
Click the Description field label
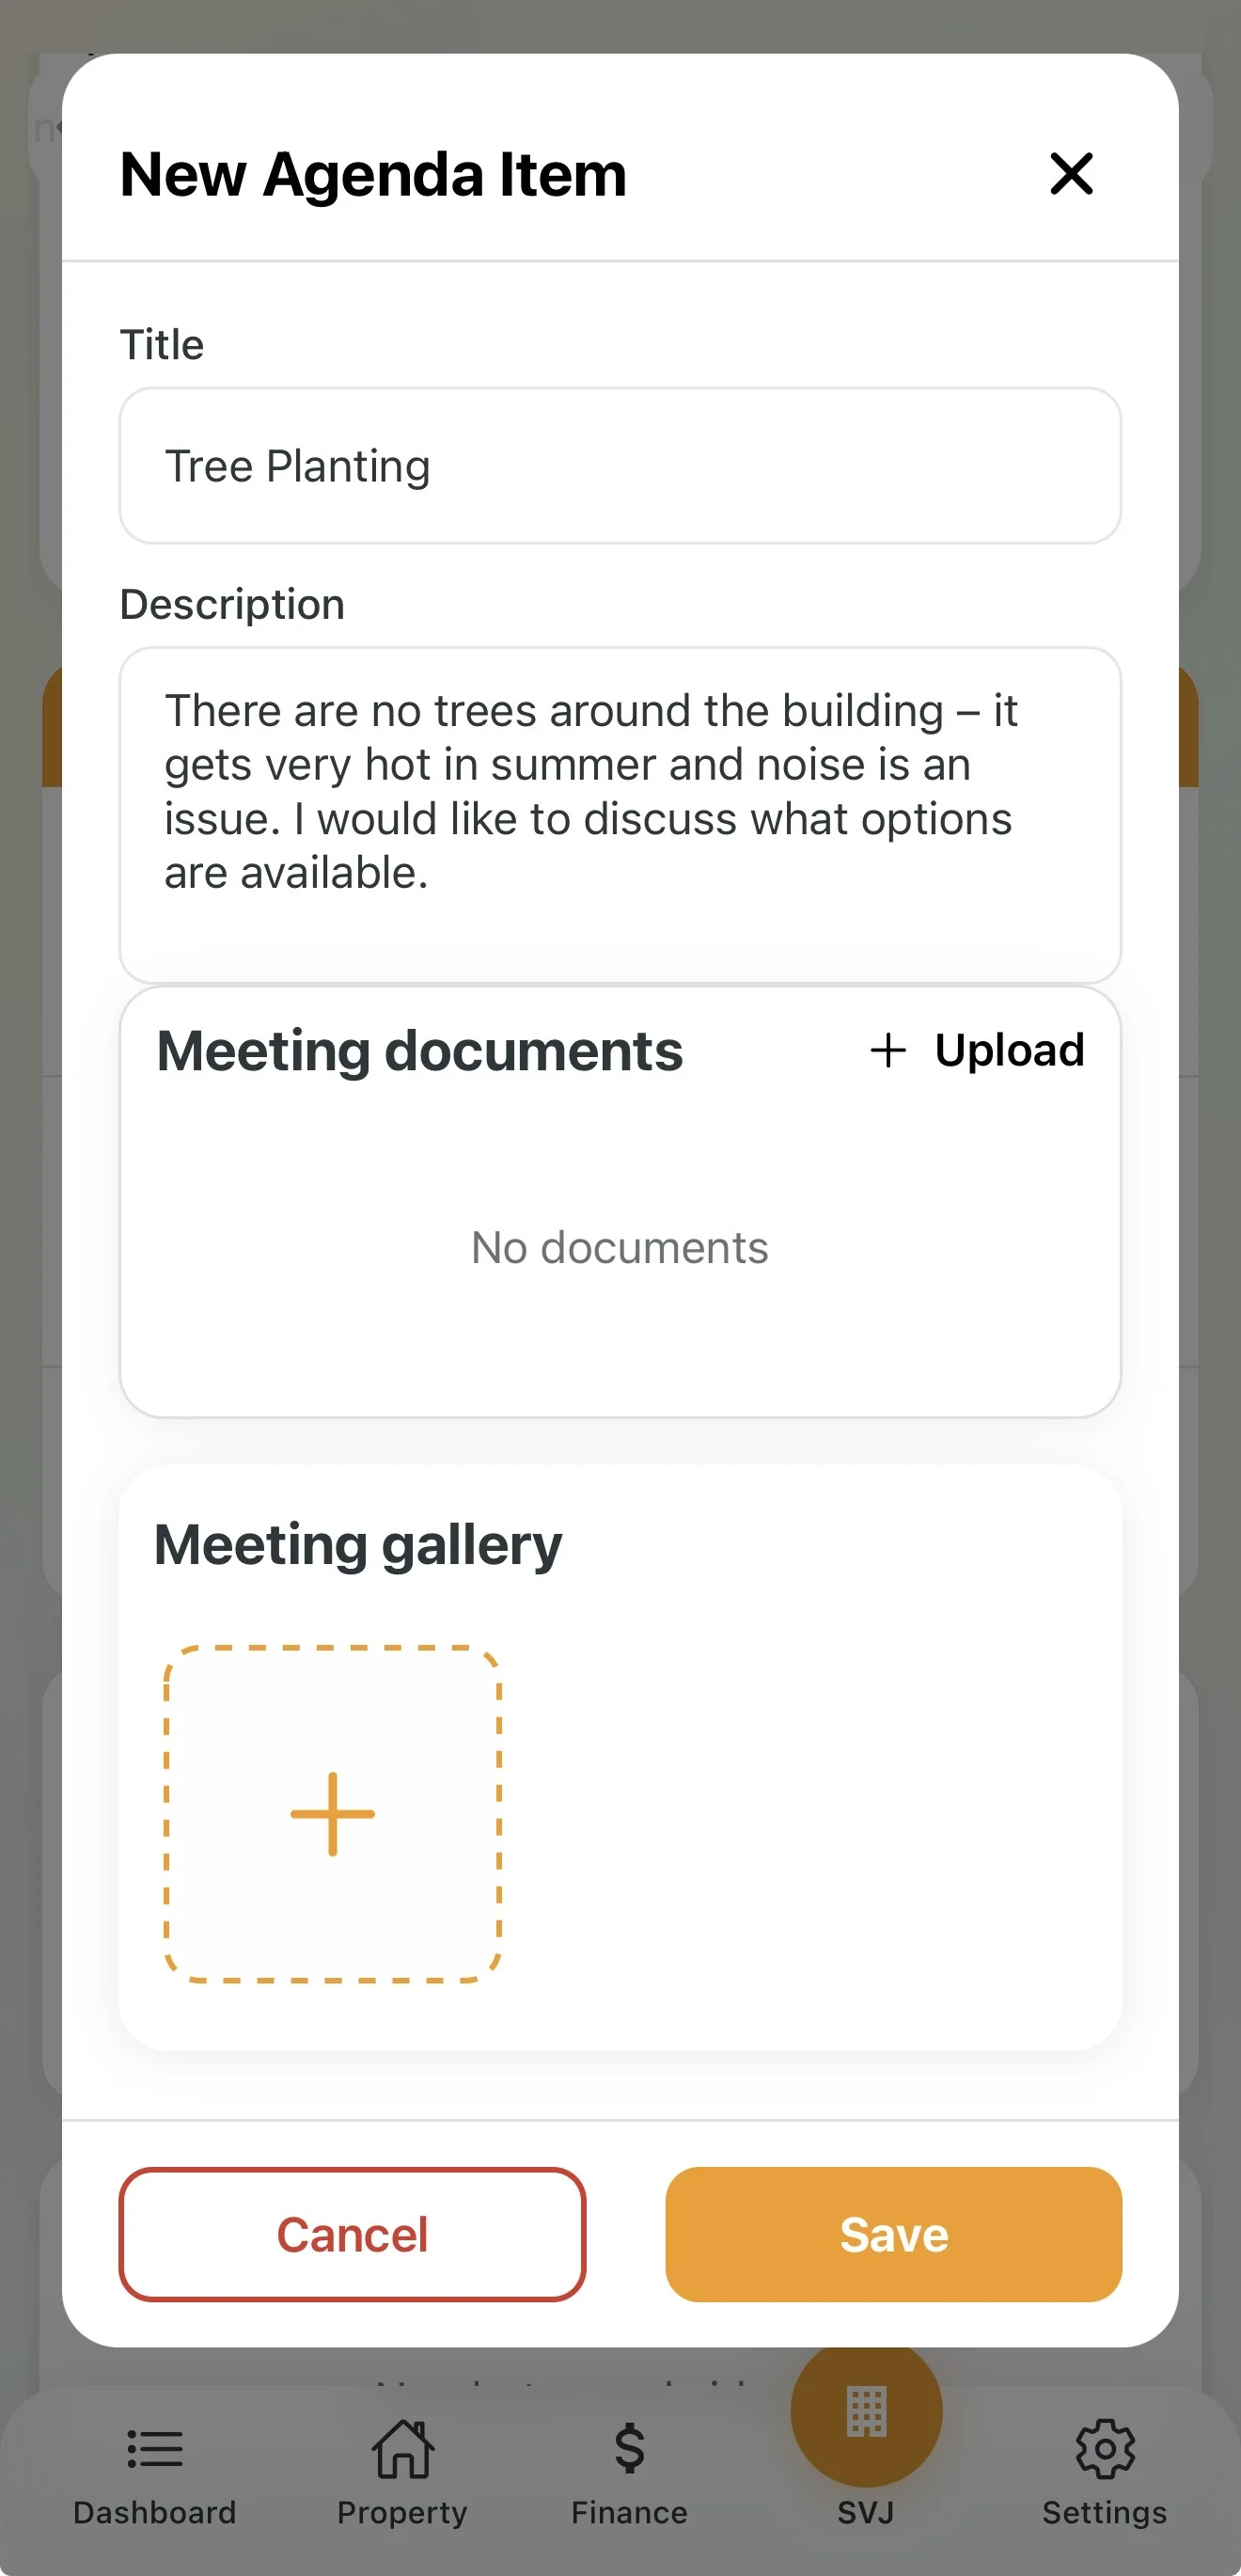point(232,604)
